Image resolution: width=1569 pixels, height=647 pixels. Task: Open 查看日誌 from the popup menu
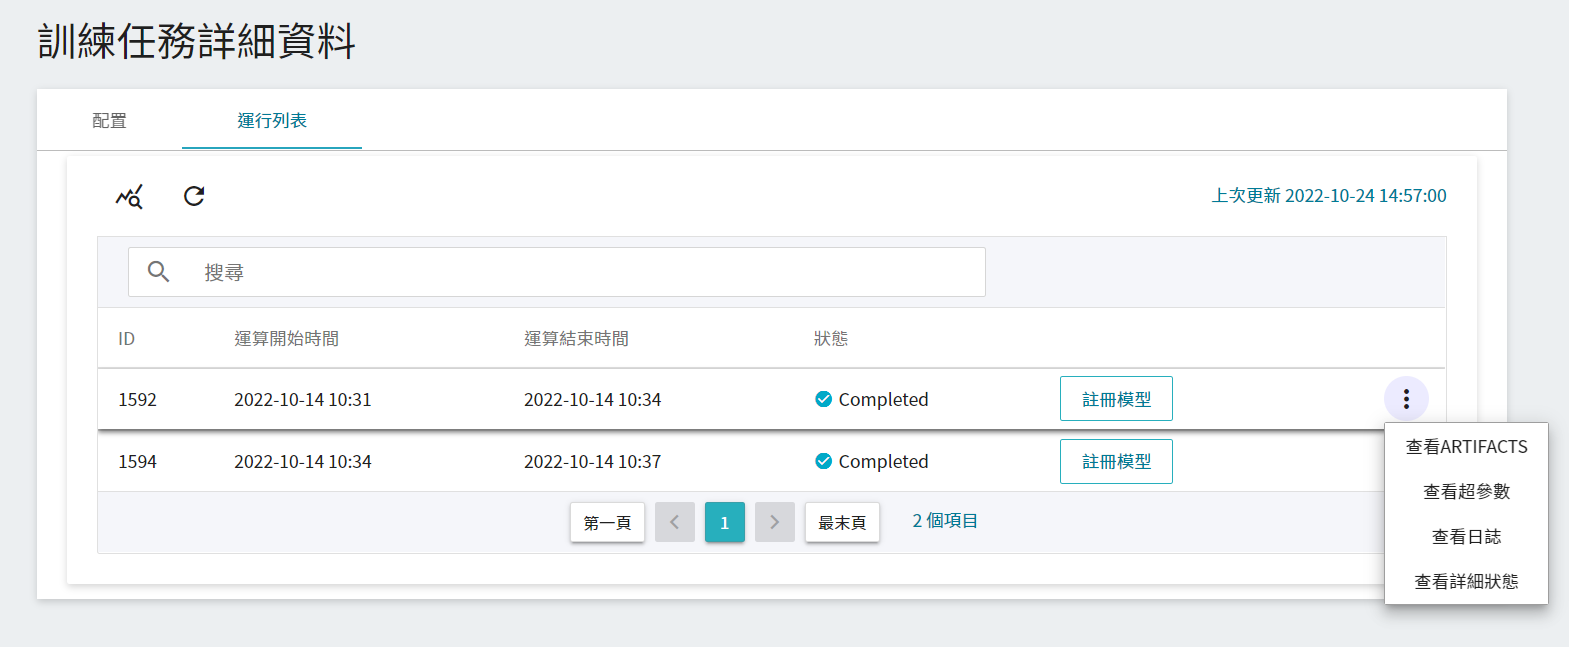click(1466, 537)
